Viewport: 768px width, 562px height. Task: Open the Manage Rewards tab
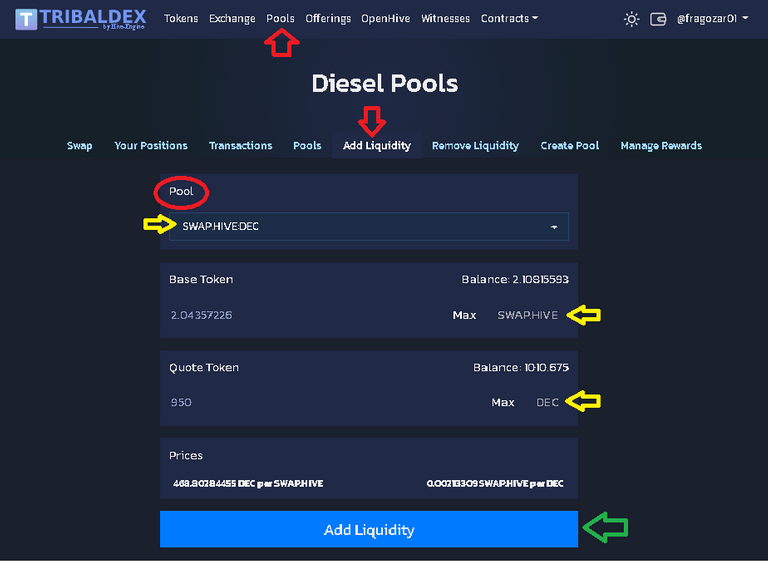661,146
